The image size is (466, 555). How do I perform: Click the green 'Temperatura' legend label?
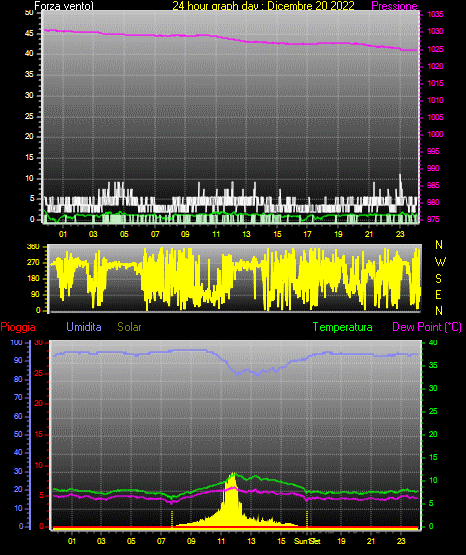[342, 327]
